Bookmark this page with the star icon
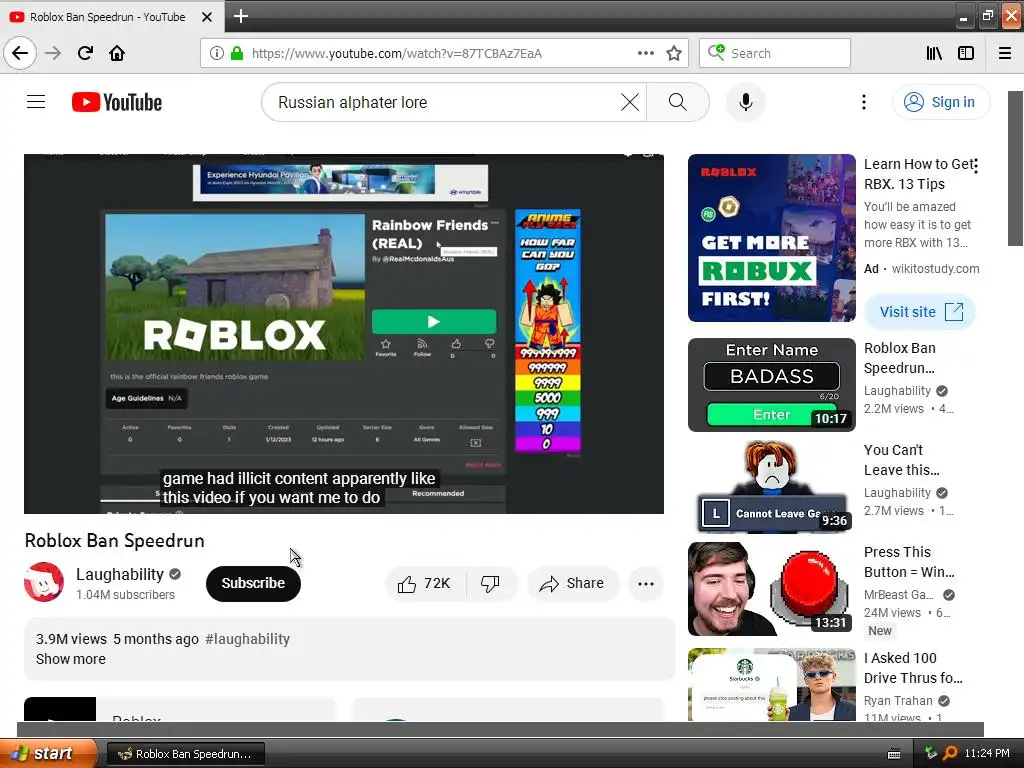 tap(674, 53)
